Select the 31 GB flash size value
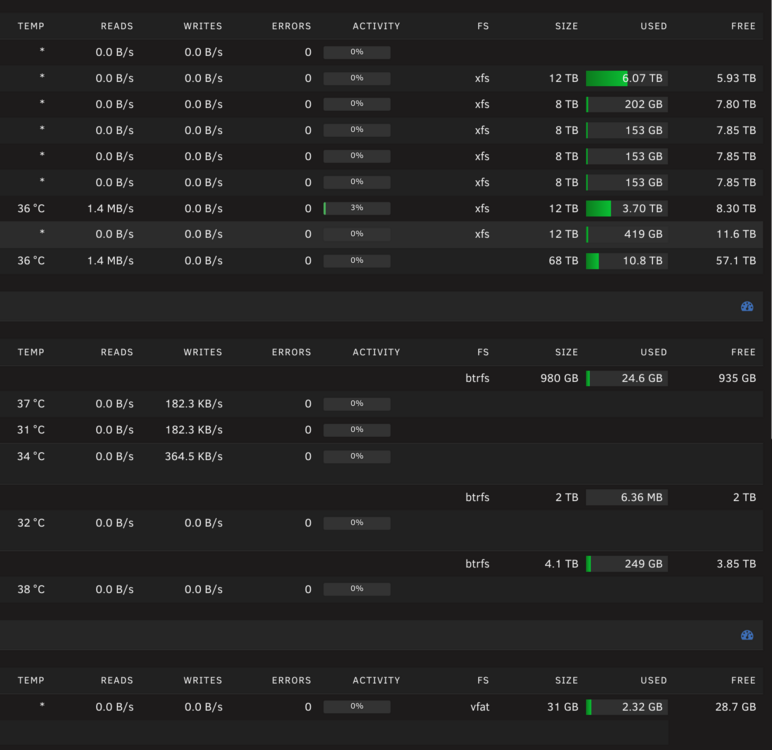The image size is (772, 750). 563,707
